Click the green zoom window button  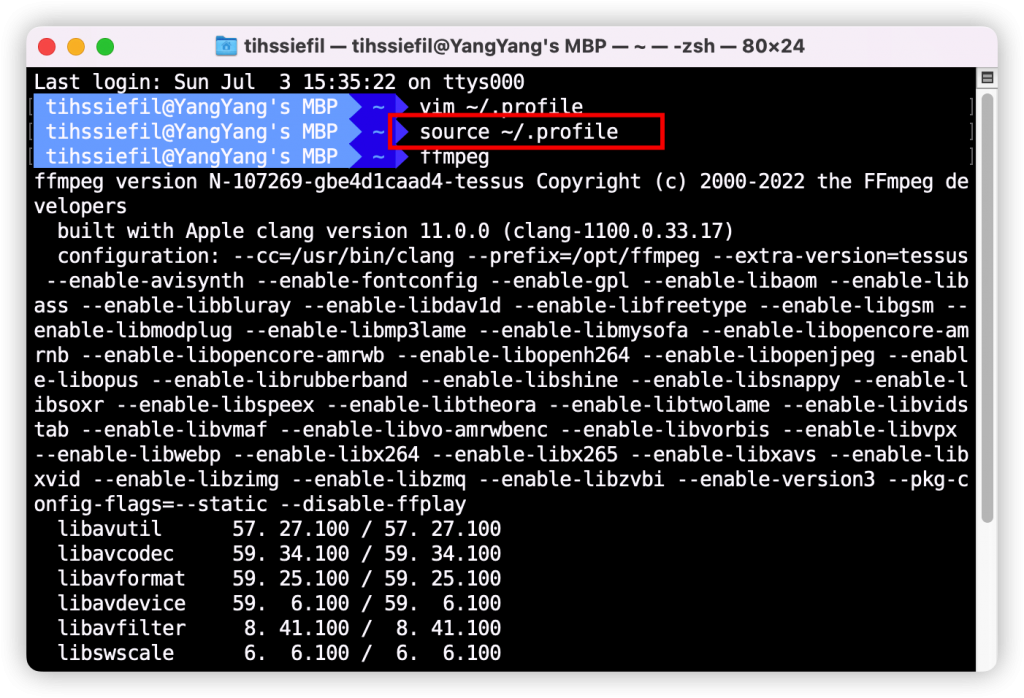[x=105, y=47]
